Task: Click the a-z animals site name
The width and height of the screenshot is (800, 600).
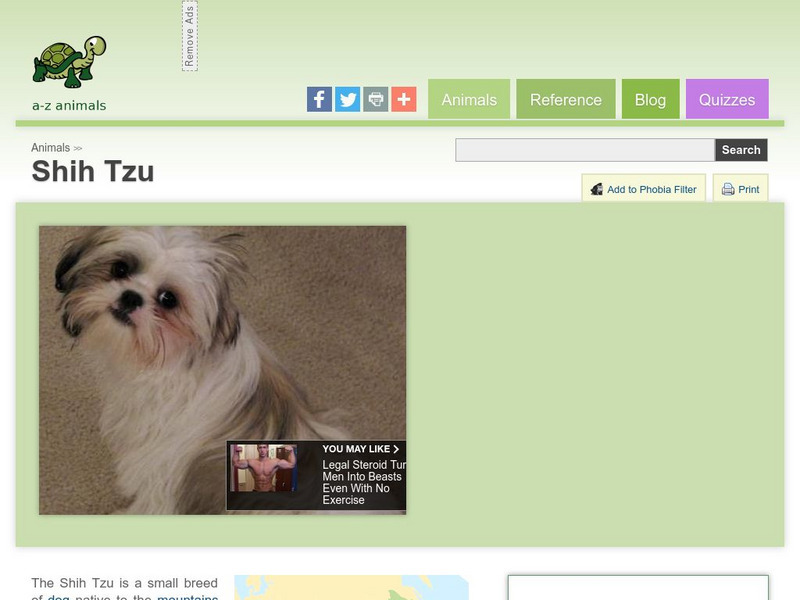Action: point(69,106)
